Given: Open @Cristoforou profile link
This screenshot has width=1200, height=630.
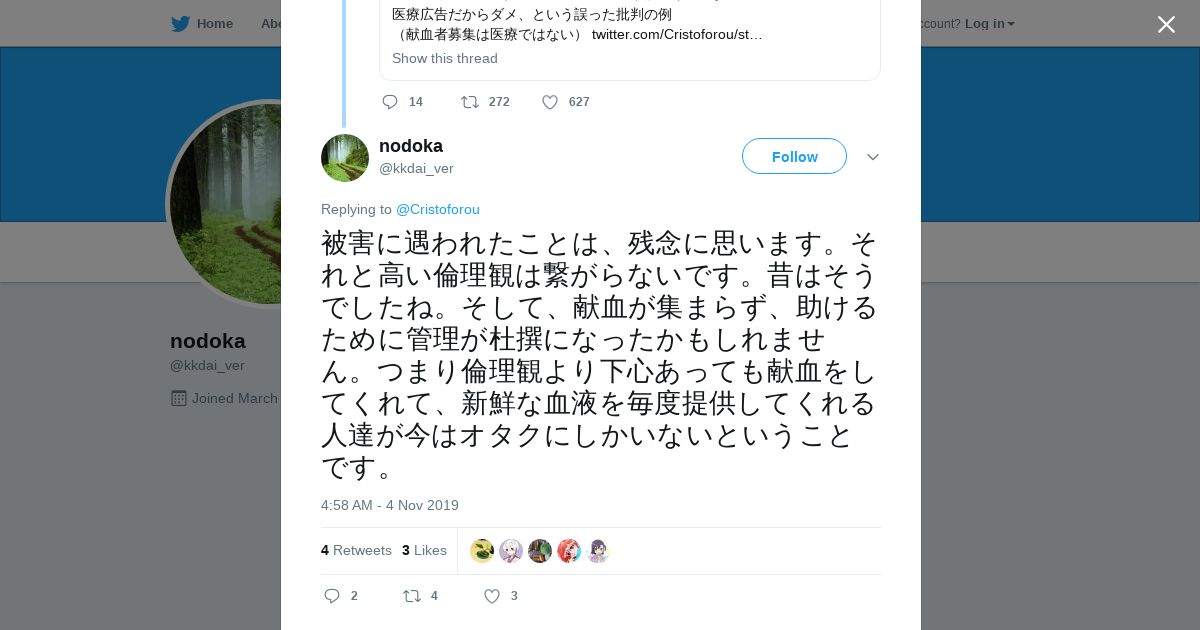Looking at the screenshot, I should (438, 209).
